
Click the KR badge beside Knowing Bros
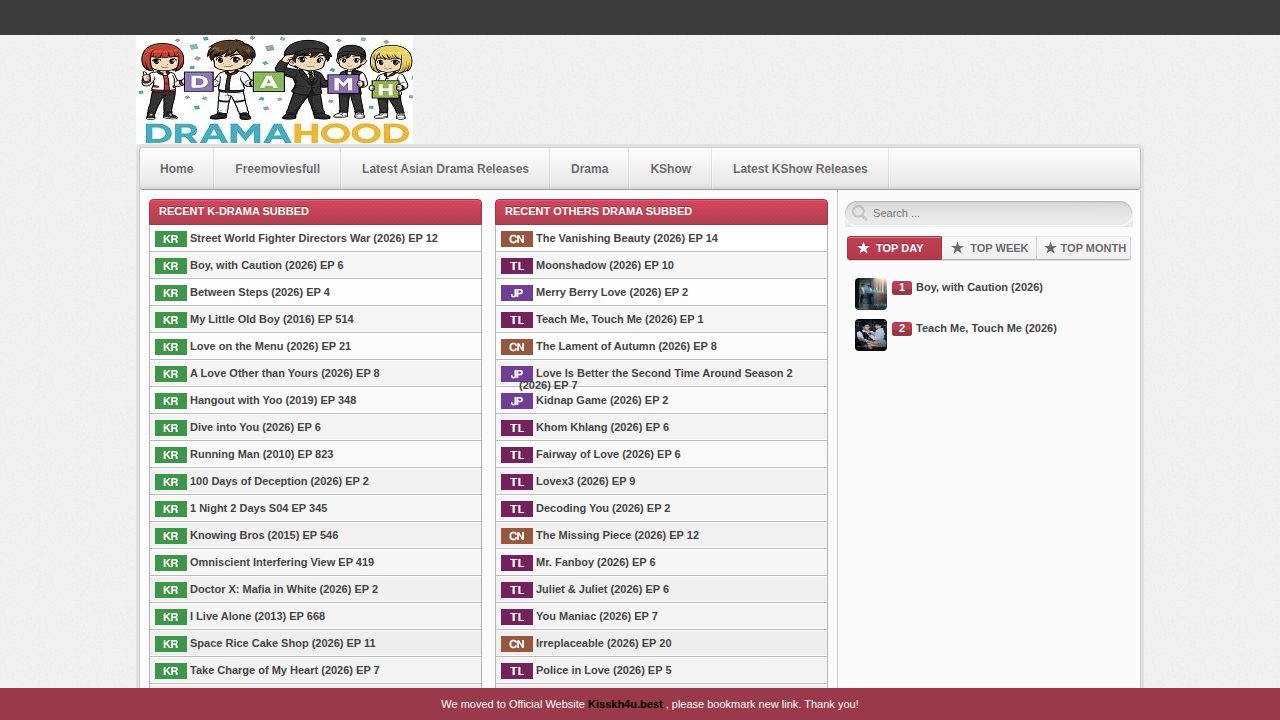click(171, 536)
